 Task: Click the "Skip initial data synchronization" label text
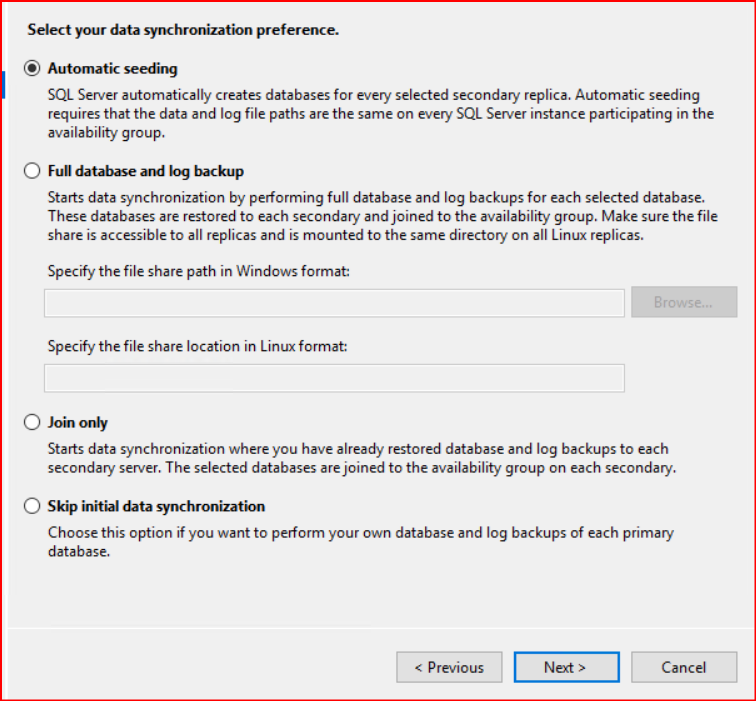pos(156,507)
